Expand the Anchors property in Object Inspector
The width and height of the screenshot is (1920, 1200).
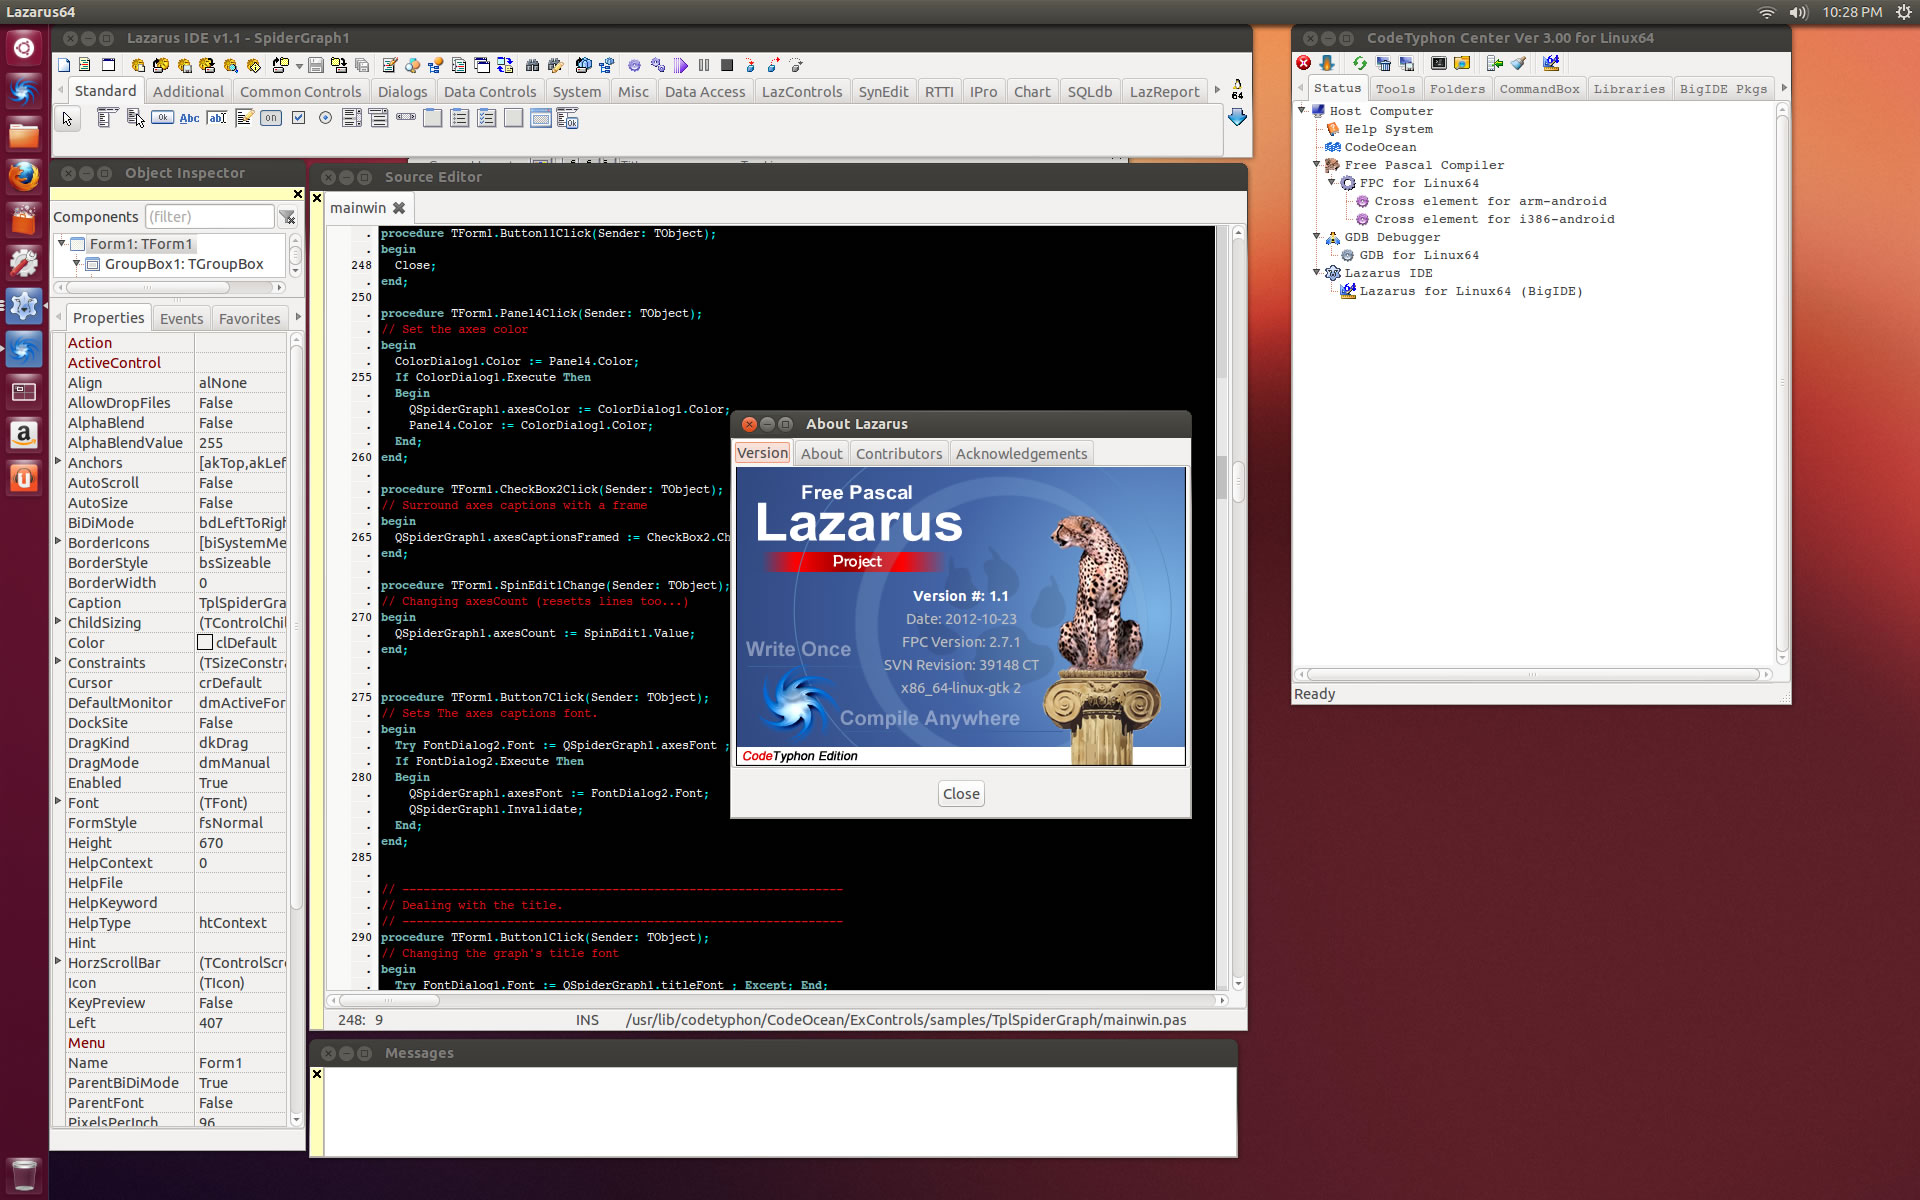(58, 462)
